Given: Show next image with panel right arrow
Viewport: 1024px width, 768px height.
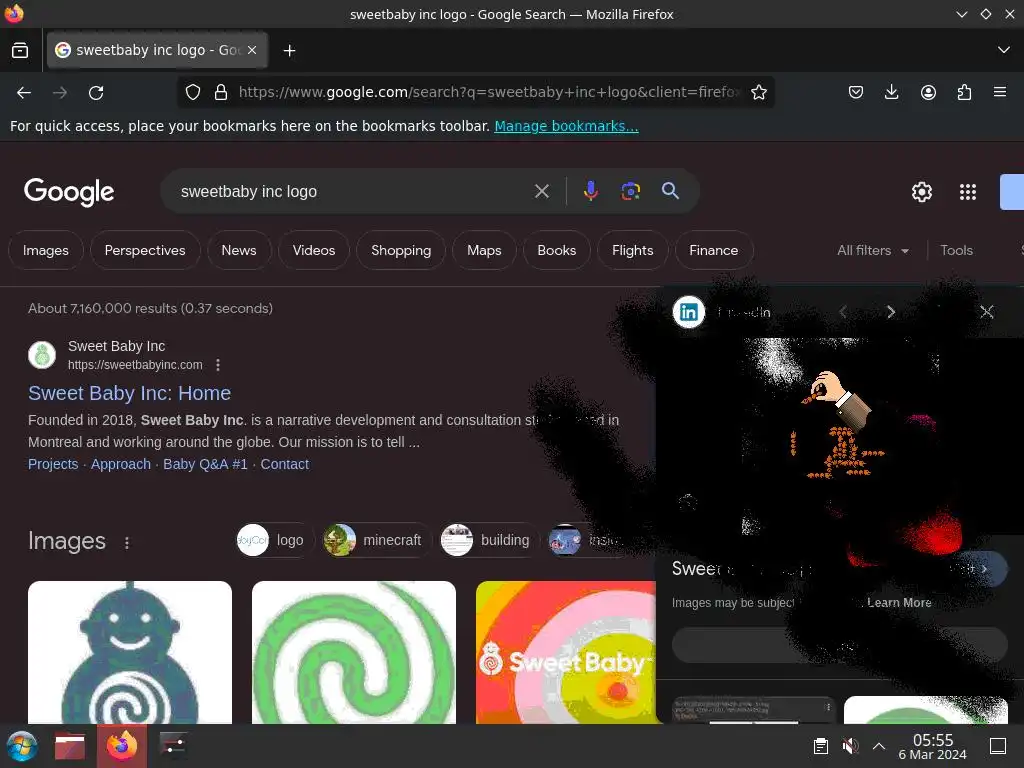Looking at the screenshot, I should pyautogui.click(x=891, y=312).
